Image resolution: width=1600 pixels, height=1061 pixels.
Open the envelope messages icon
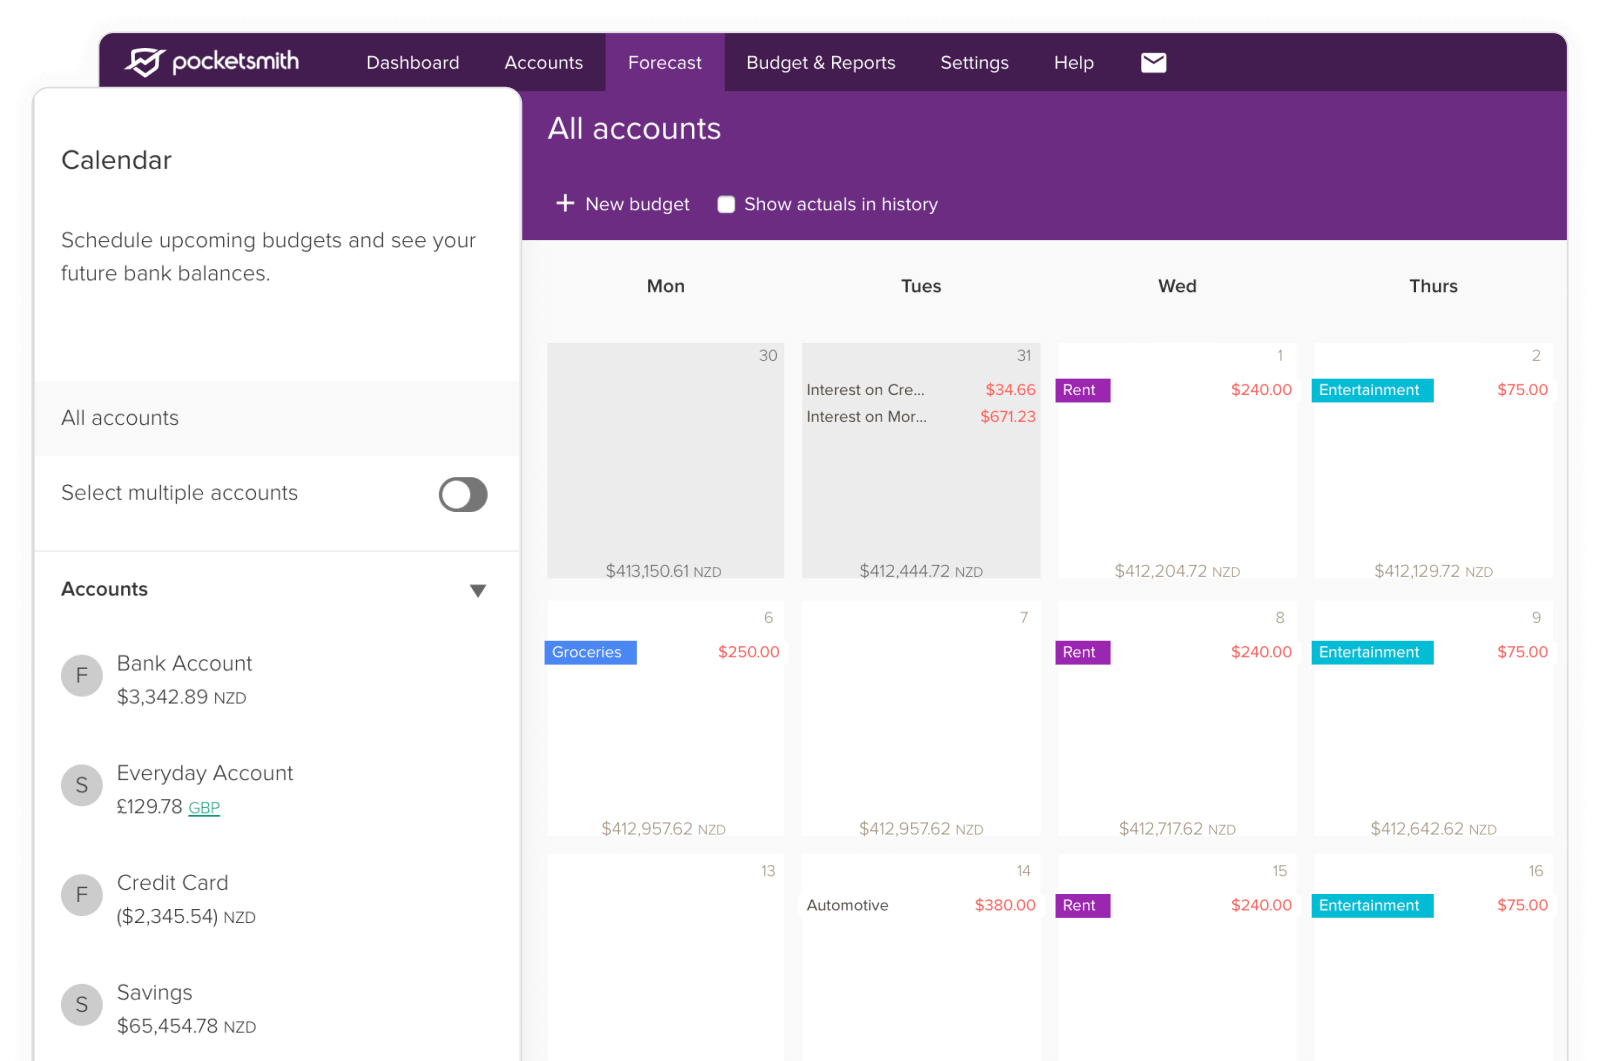[x=1153, y=63]
